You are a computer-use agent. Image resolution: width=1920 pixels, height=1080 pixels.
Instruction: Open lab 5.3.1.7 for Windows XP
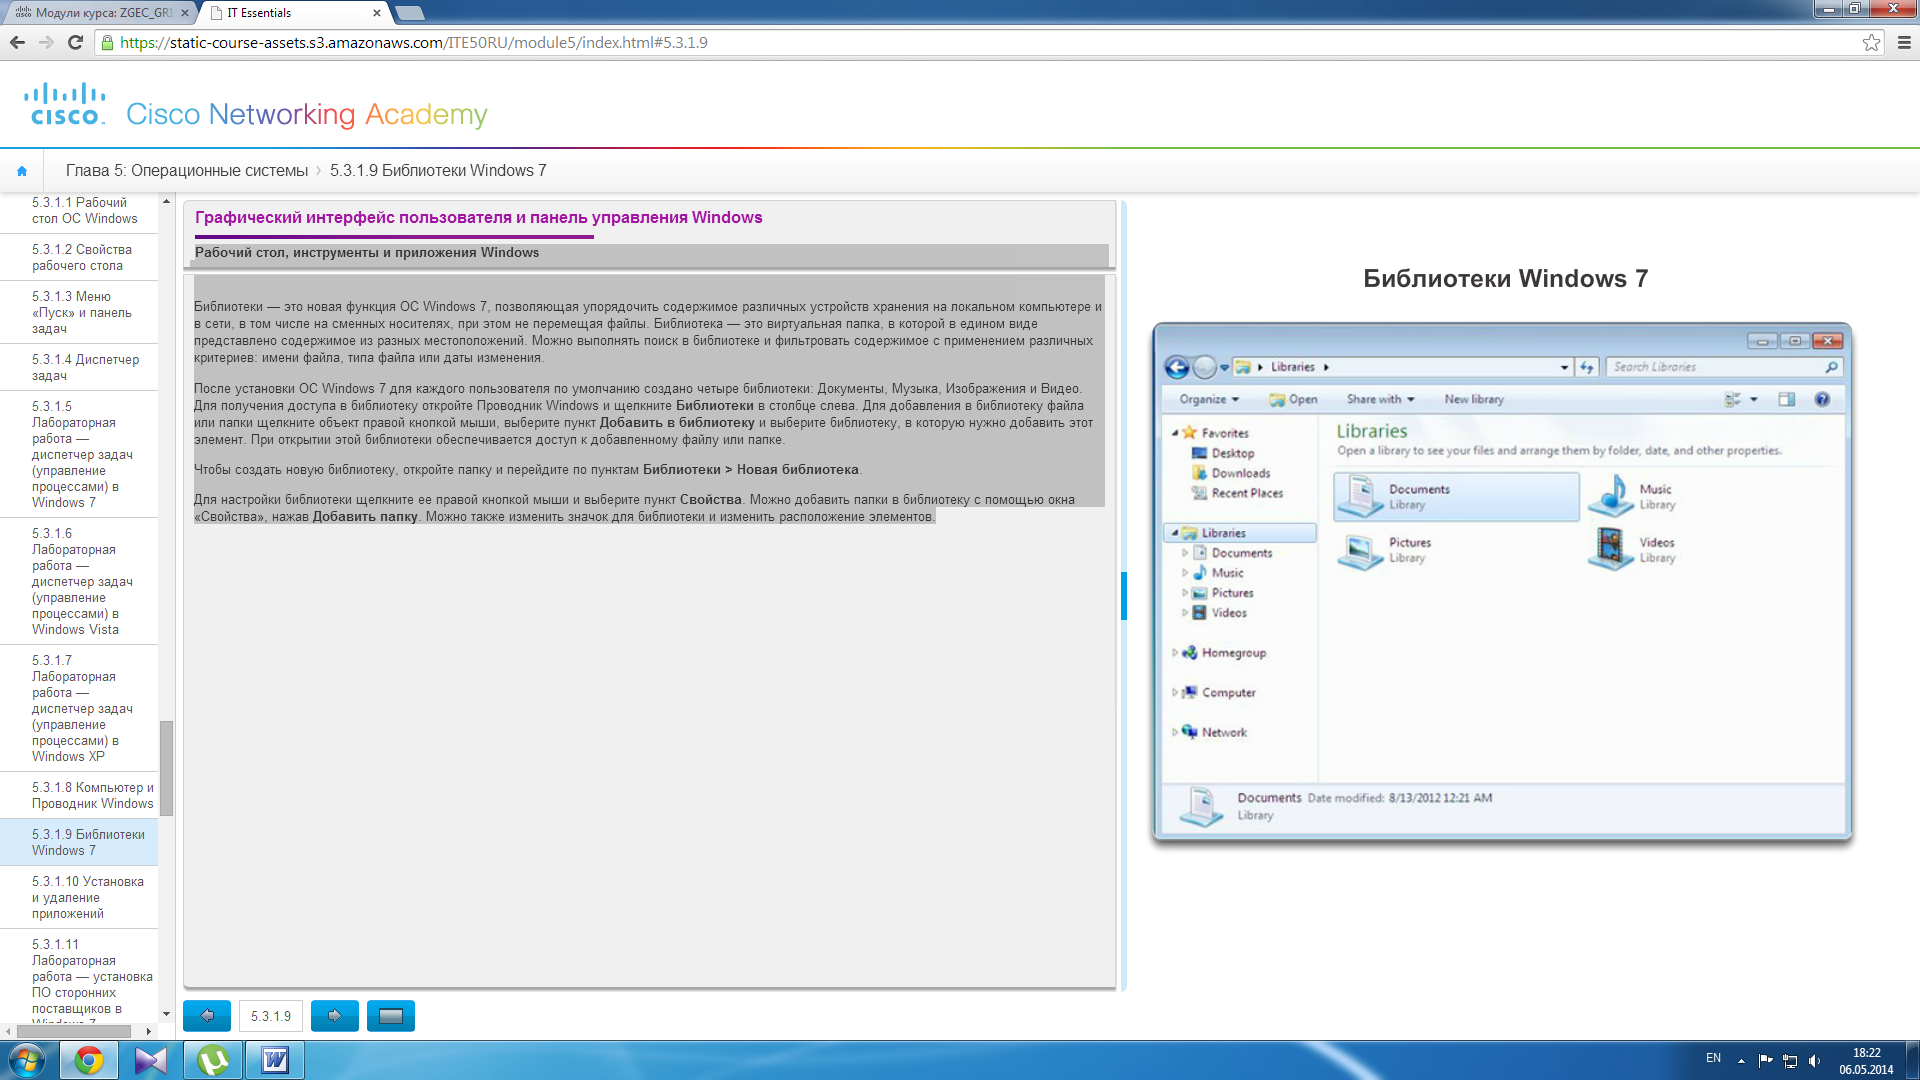click(x=80, y=708)
